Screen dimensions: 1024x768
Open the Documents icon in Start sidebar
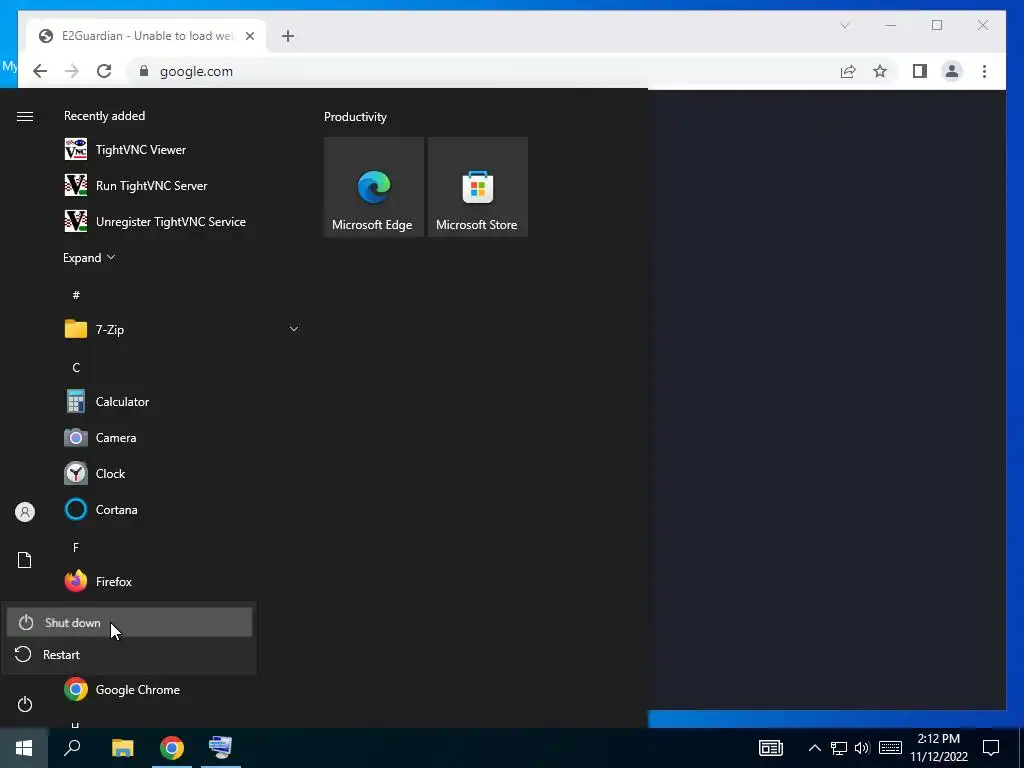pos(25,560)
